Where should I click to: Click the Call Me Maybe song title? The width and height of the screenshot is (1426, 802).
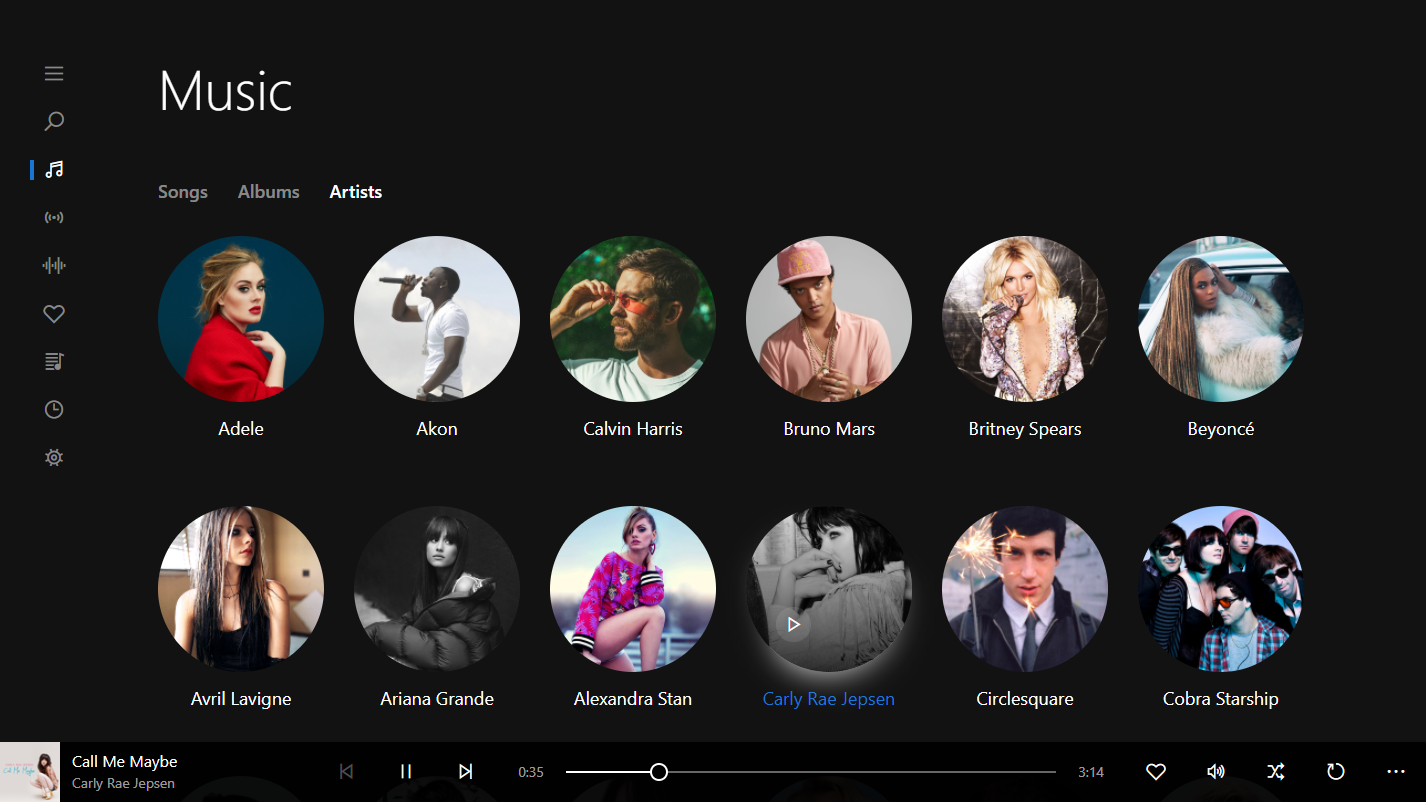pos(125,762)
